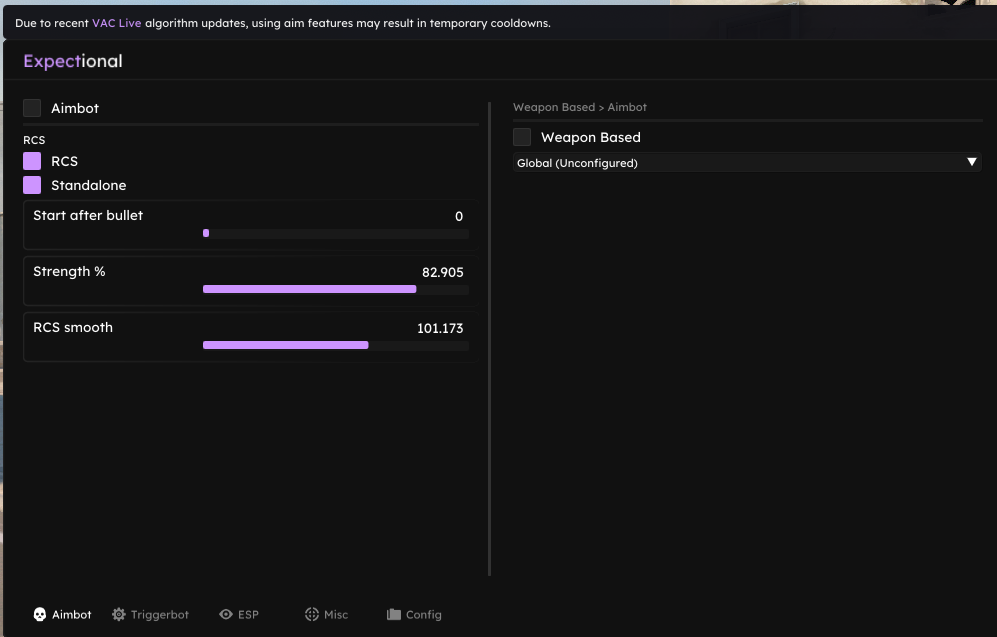Enable the Aimbot checkbox
Screen dimensions: 997x637
pyautogui.click(x=32, y=108)
